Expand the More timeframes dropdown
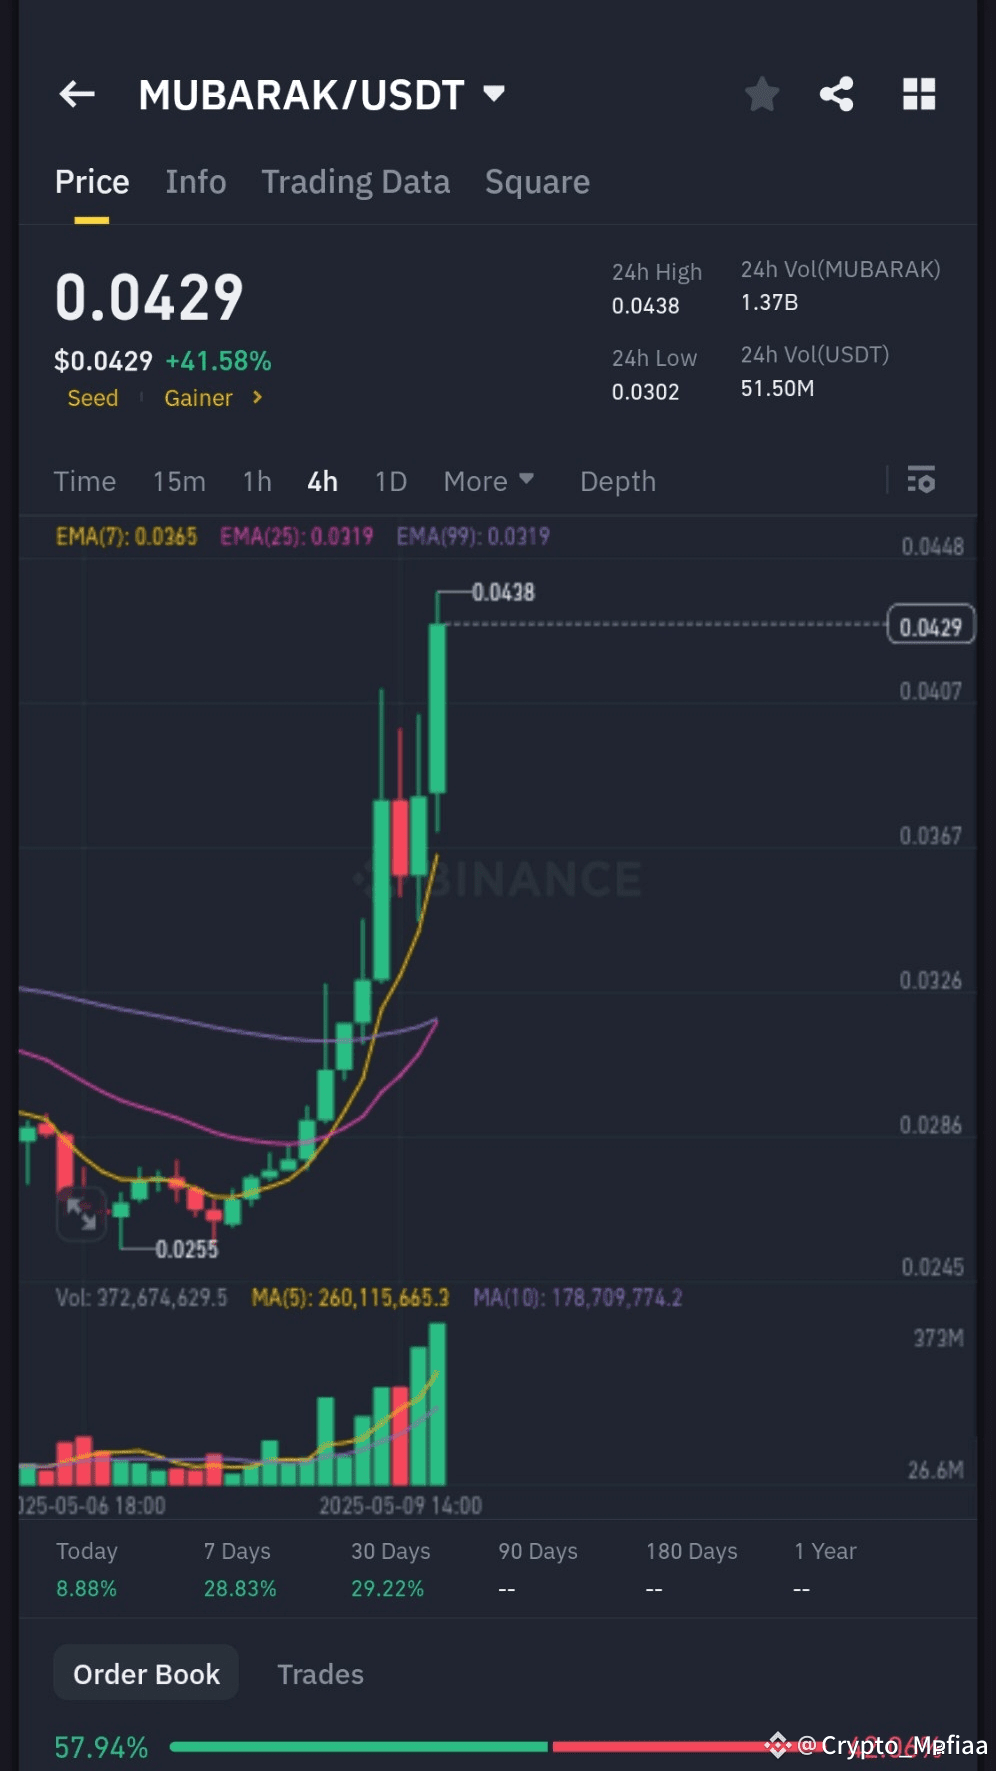996x1771 pixels. tap(489, 482)
